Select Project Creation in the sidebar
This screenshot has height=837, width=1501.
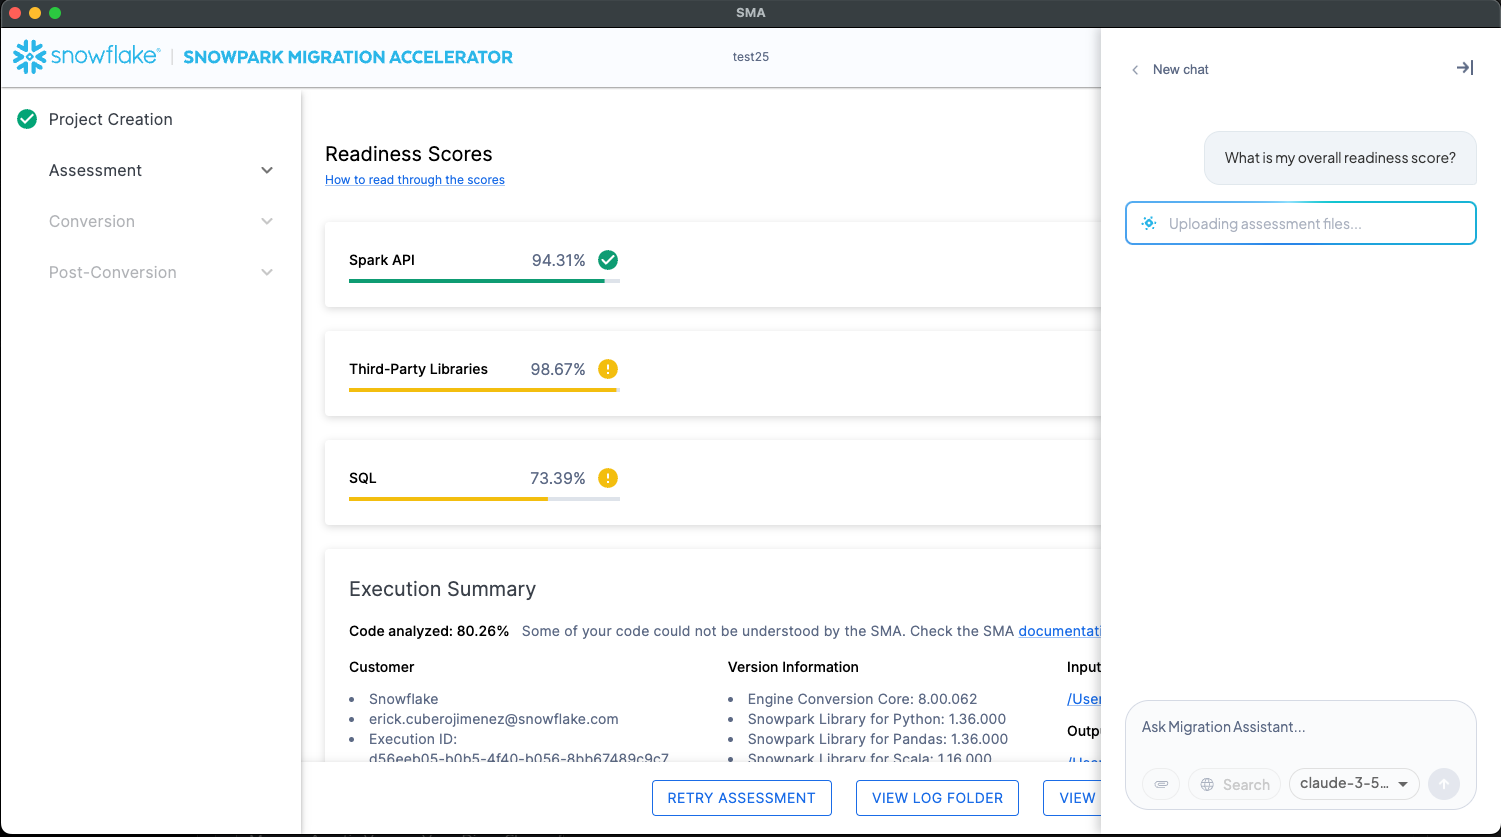point(110,119)
